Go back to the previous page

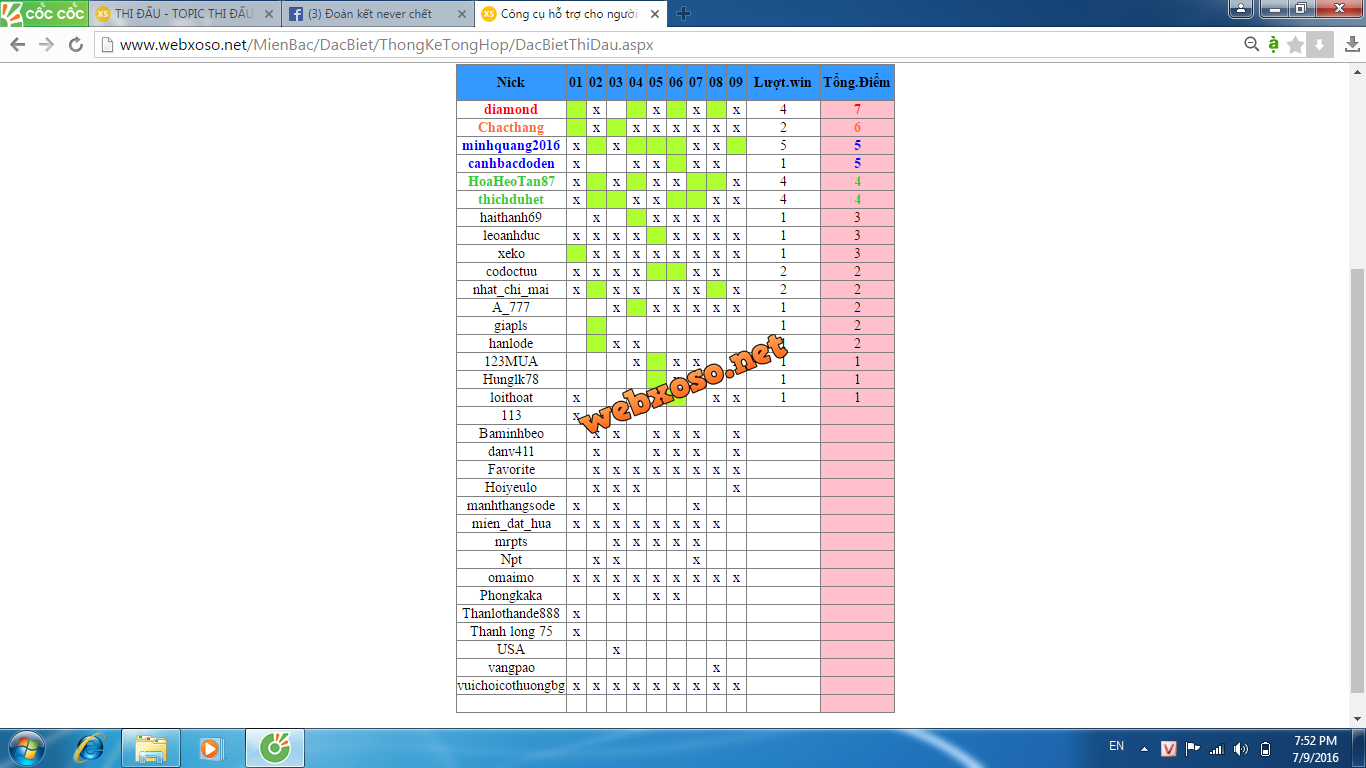17,45
